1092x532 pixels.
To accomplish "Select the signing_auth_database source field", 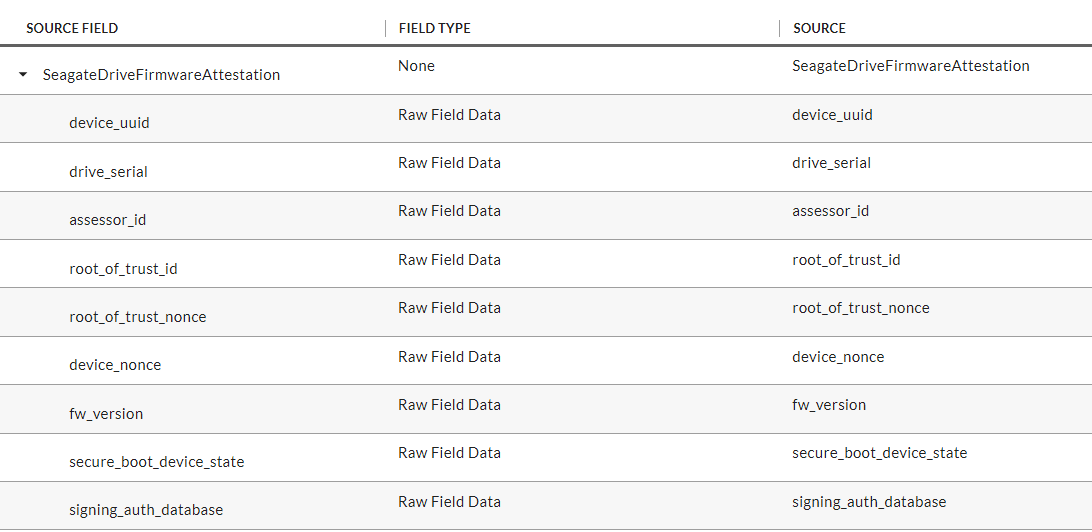I will [x=146, y=510].
